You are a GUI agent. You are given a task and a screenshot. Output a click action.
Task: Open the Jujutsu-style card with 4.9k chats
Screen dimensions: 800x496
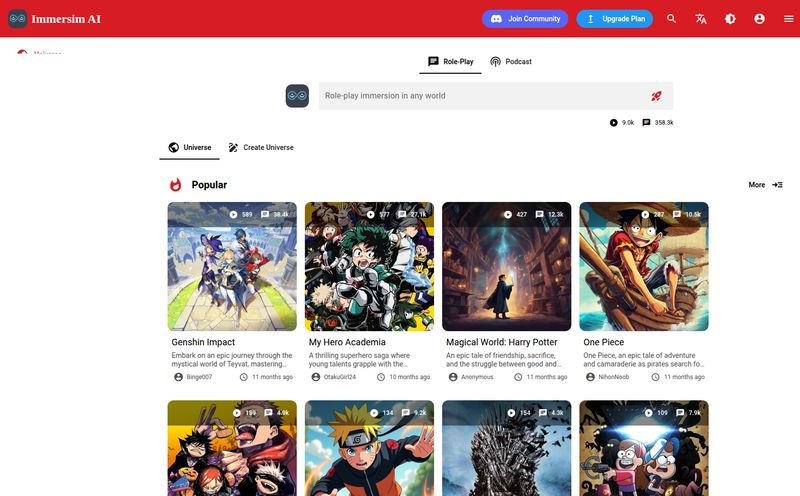(232, 448)
